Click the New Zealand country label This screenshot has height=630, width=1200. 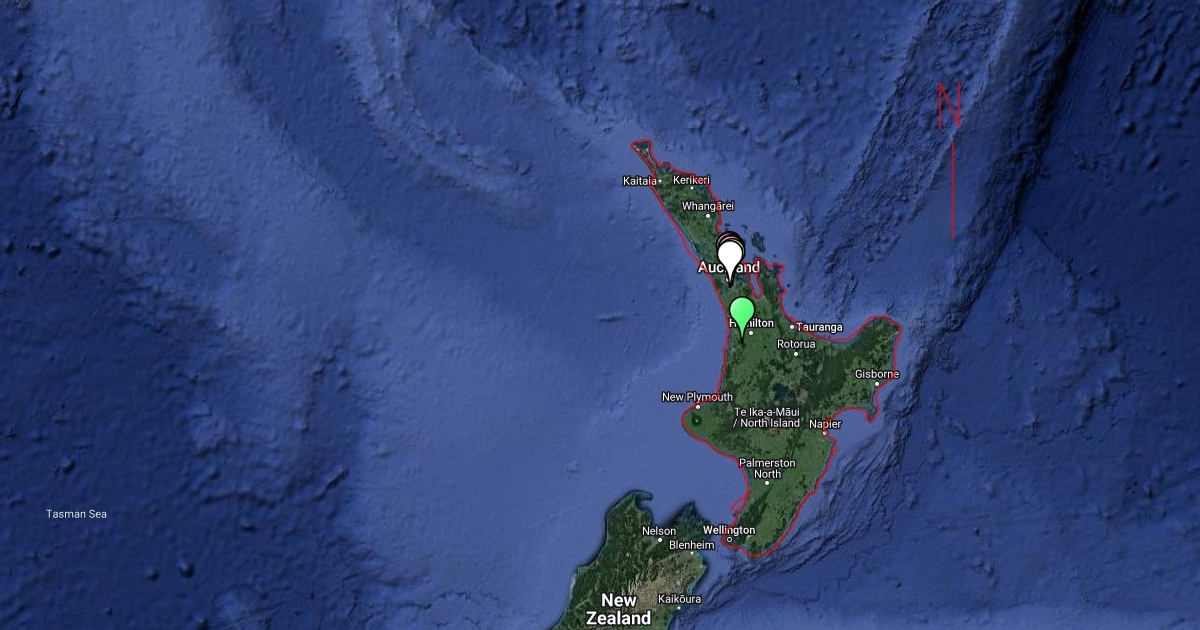click(619, 609)
